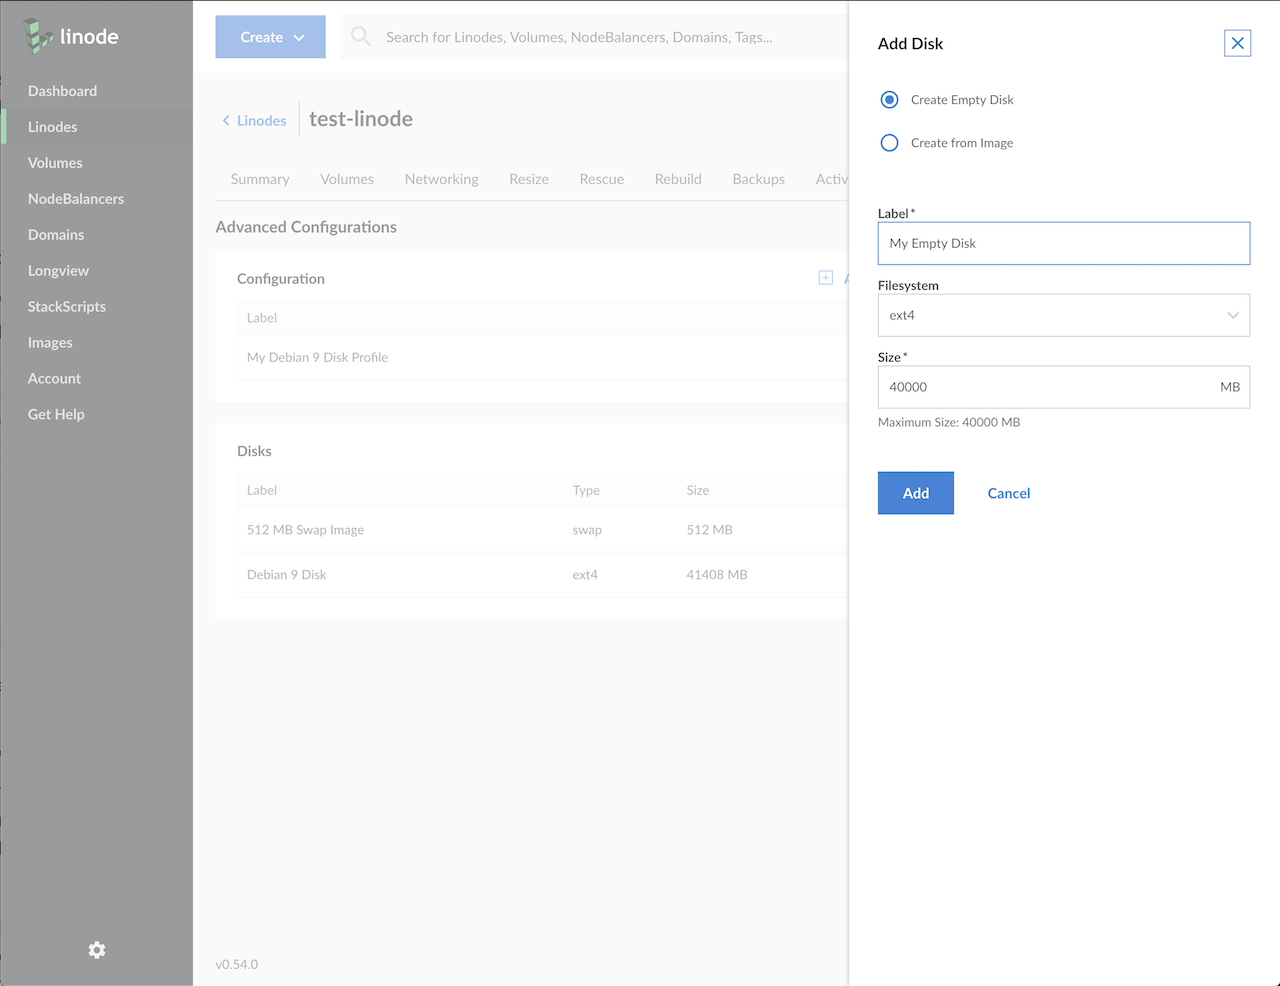Screen dimensions: 1280x986
Task: Click the plus icon in Configuration
Action: (x=826, y=278)
